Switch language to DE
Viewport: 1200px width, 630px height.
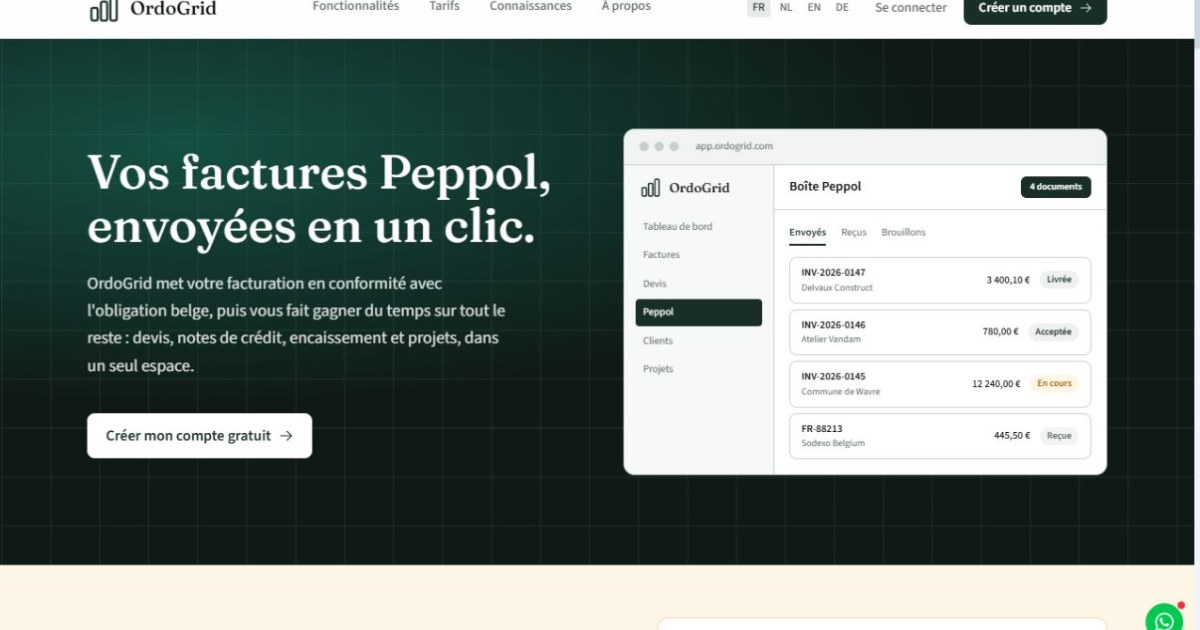pos(842,7)
